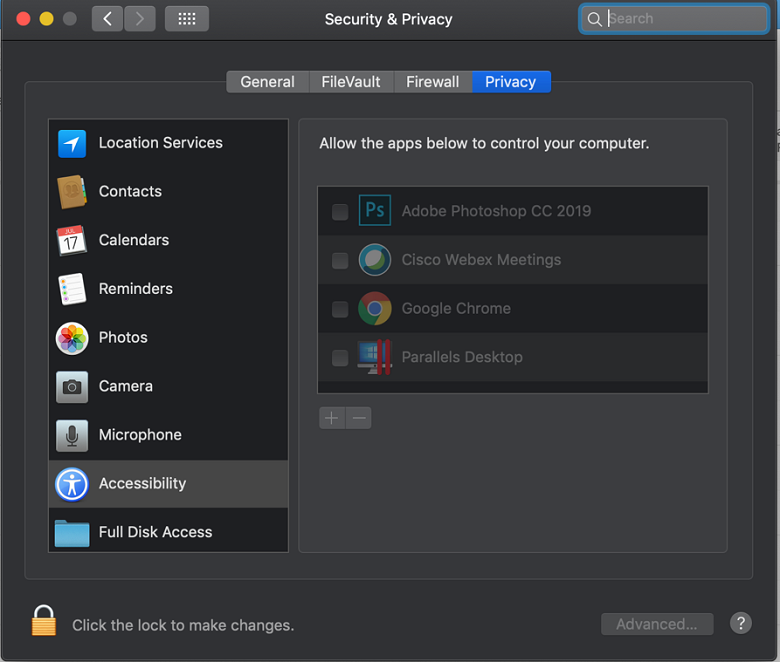Open the Contacts privacy category

pos(130,192)
